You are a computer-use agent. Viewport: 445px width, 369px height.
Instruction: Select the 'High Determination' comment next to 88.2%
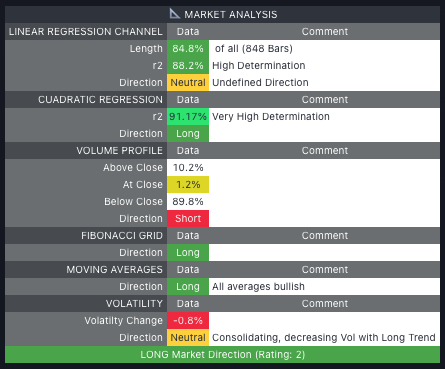click(x=259, y=66)
